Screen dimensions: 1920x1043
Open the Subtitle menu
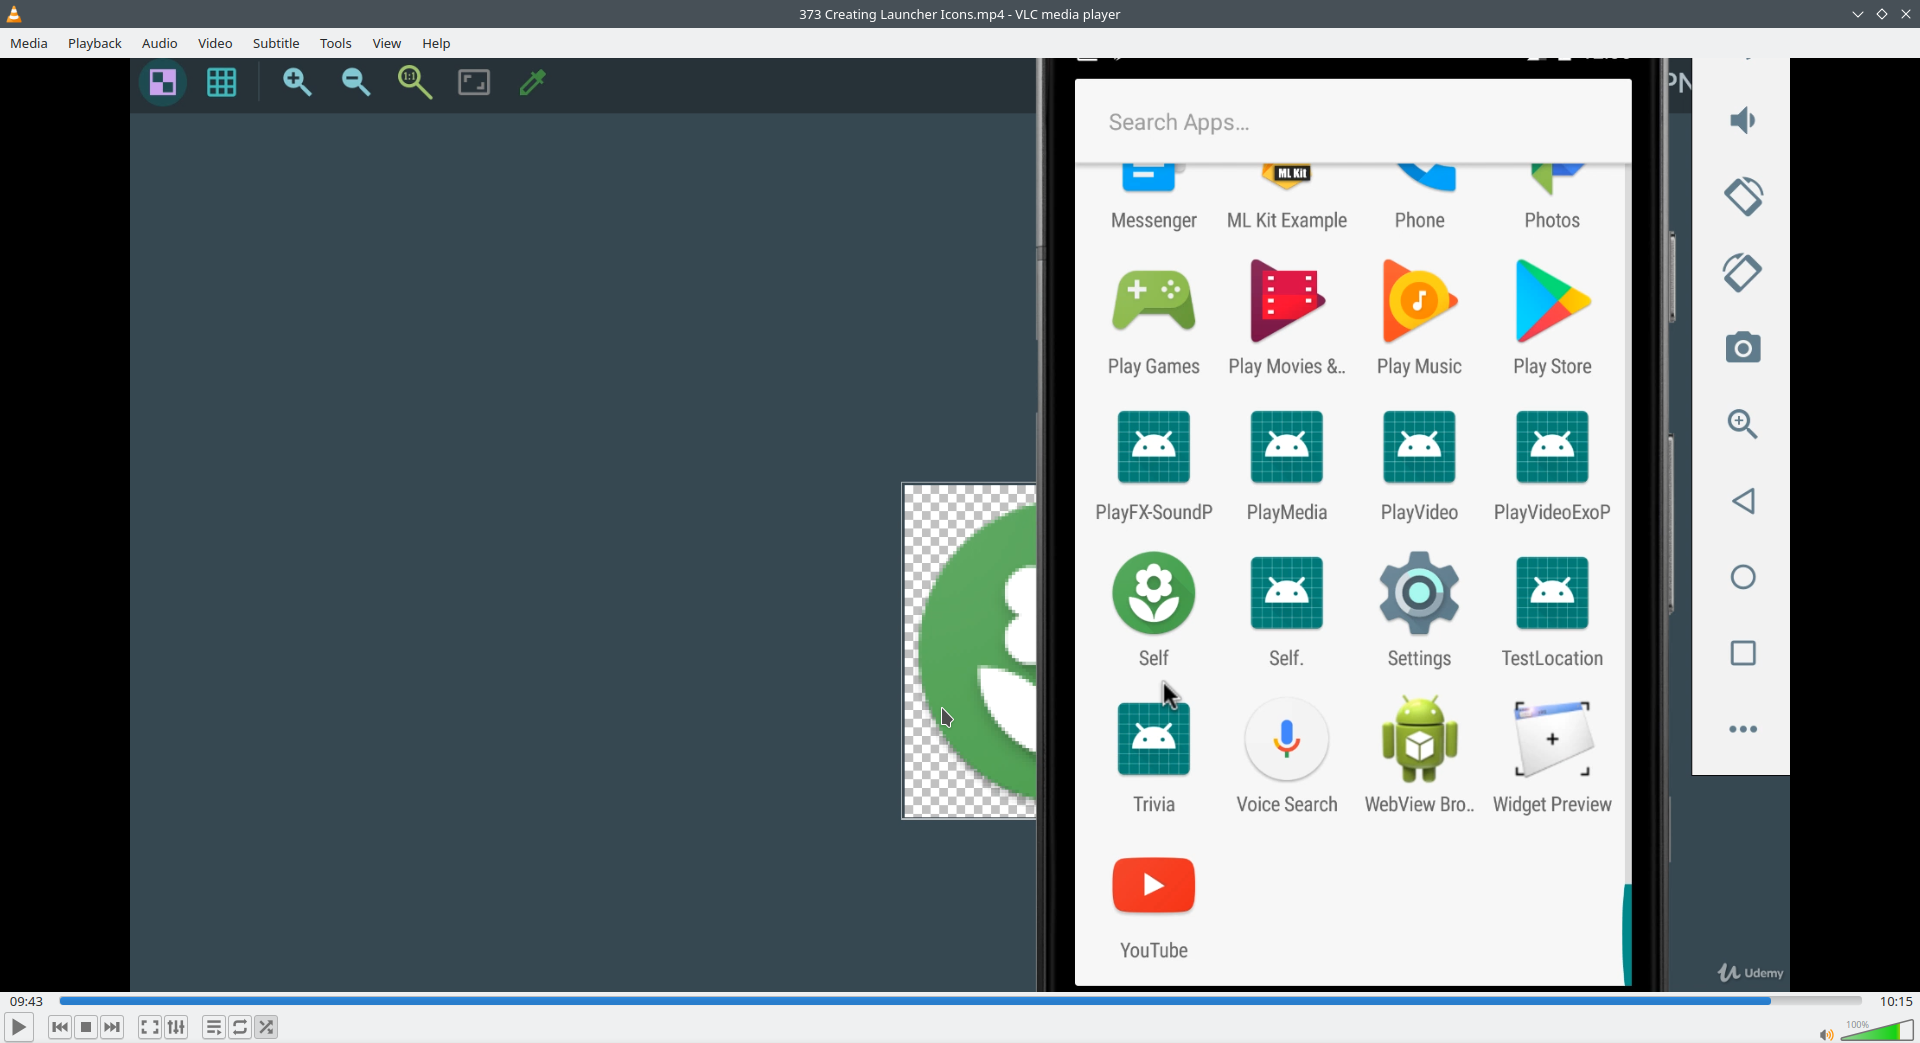point(276,43)
